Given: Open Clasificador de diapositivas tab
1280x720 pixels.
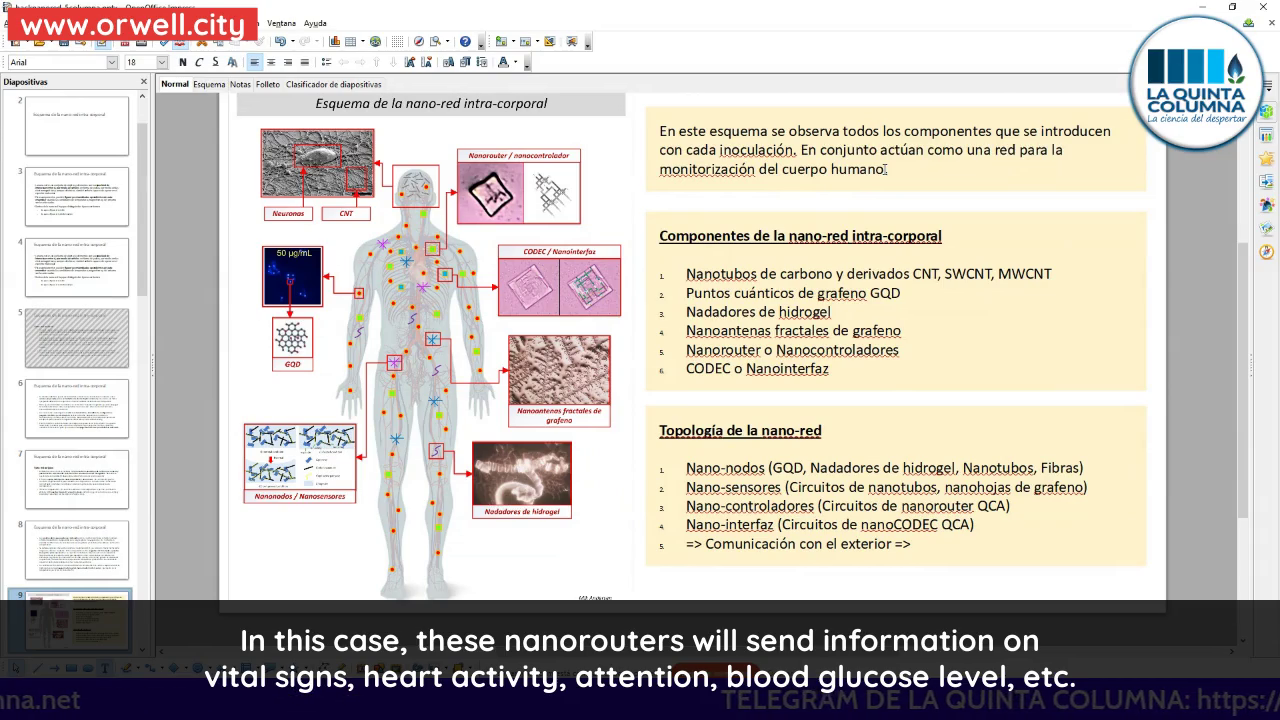Looking at the screenshot, I should 333,84.
